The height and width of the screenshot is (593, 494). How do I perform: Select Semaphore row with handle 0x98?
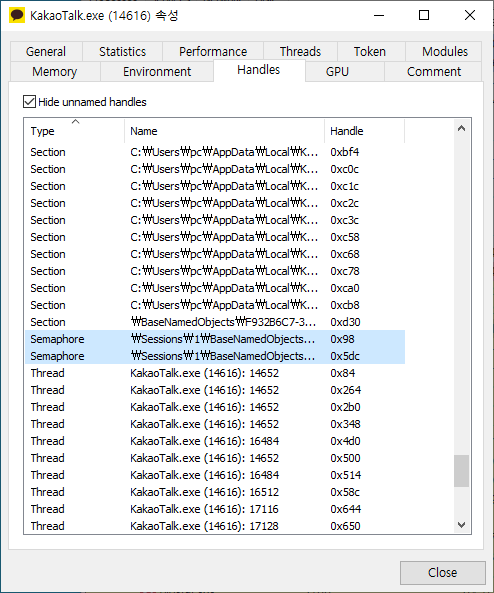215,339
